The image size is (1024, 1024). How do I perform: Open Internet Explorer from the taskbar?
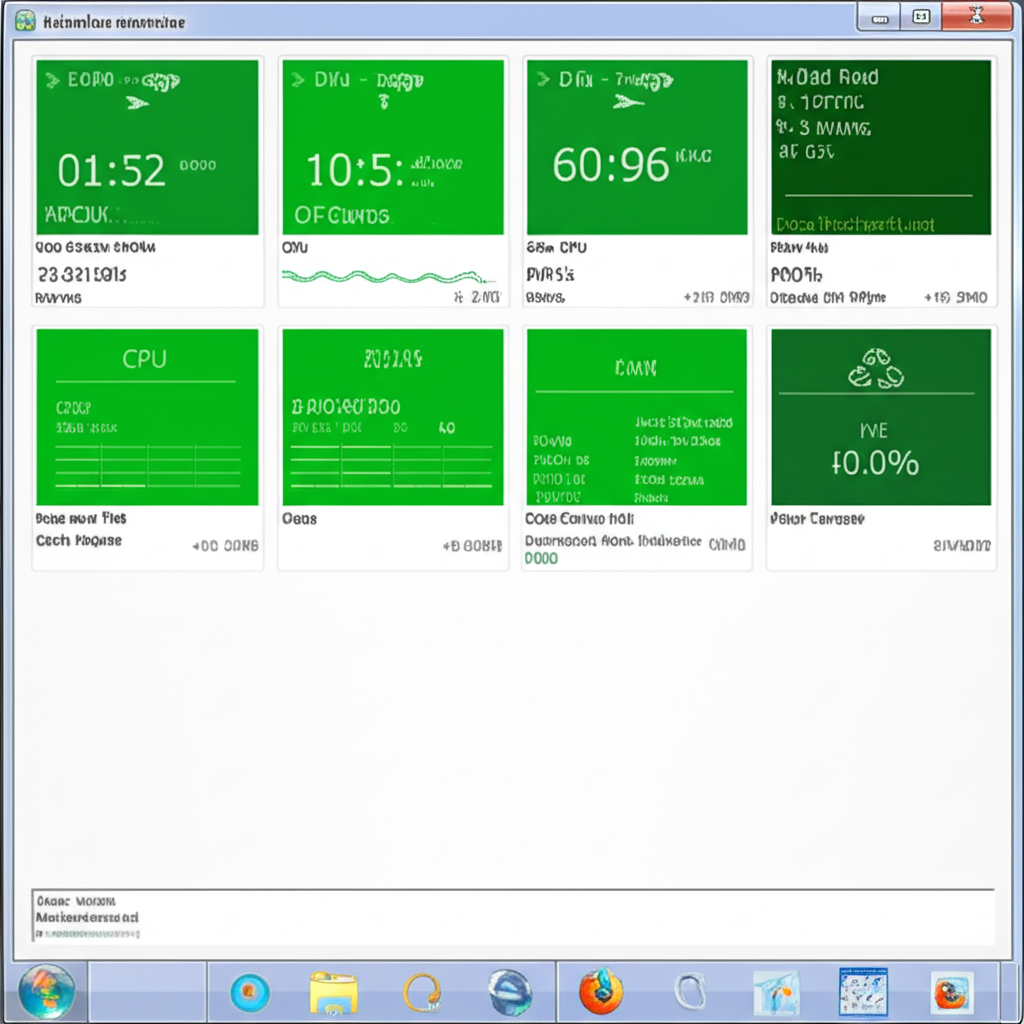click(x=513, y=992)
